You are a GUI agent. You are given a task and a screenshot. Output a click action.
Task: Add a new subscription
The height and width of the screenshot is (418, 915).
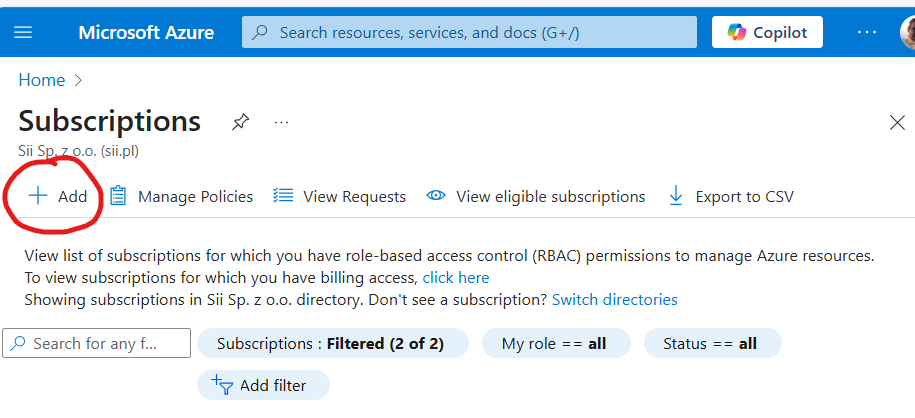pos(57,196)
